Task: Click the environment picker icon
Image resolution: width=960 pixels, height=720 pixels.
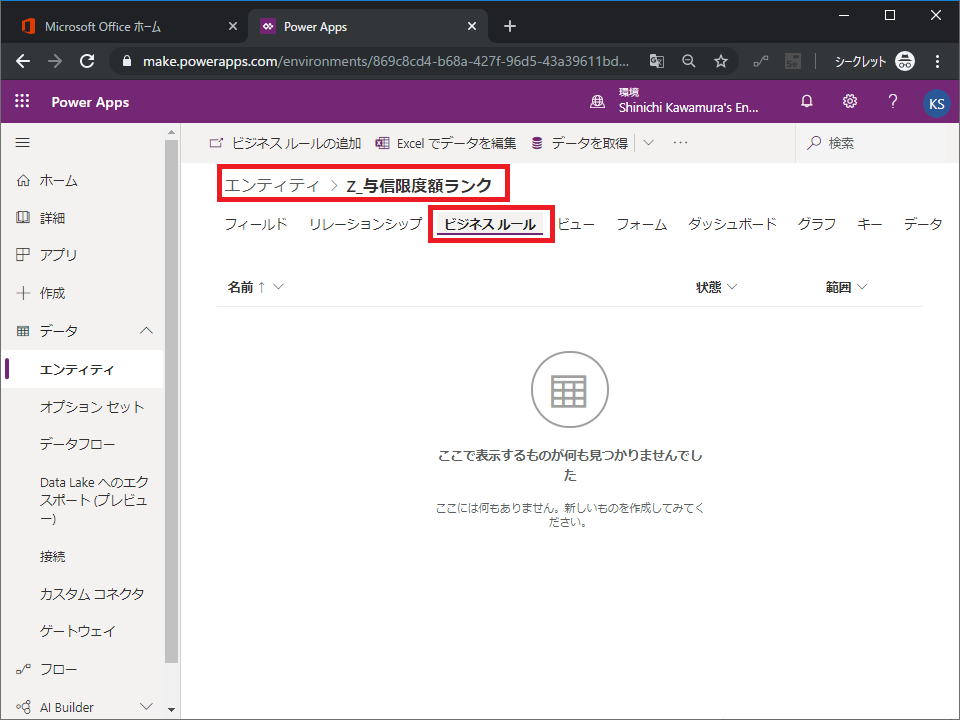Action: point(598,102)
